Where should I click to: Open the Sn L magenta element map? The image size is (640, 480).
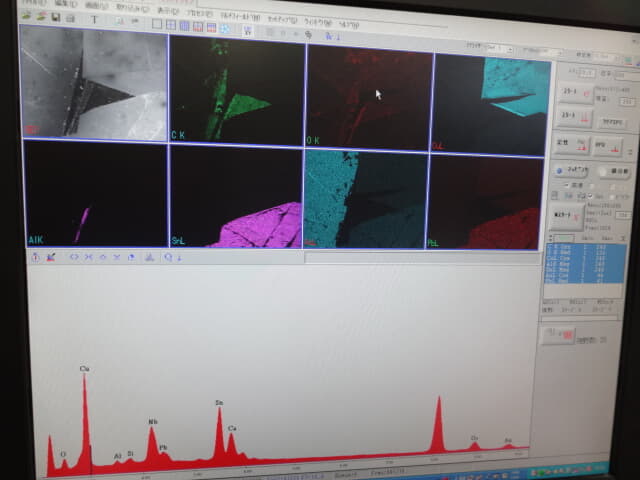tap(235, 195)
